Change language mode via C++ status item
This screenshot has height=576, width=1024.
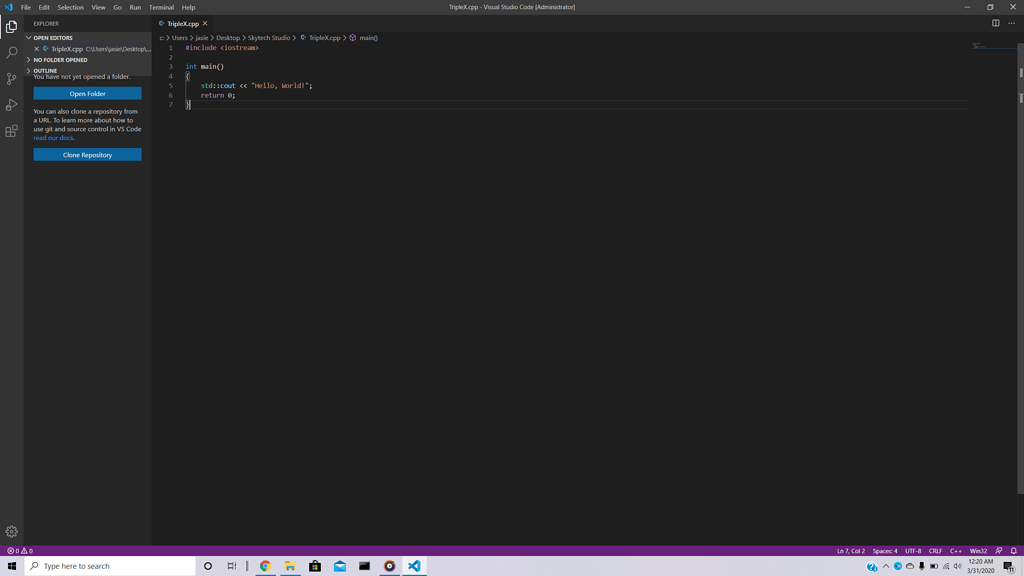coord(956,551)
